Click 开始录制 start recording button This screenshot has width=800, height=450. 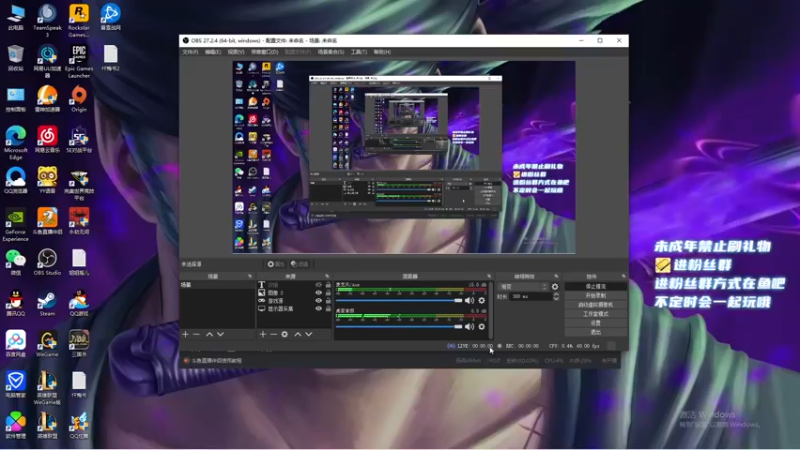(595, 296)
